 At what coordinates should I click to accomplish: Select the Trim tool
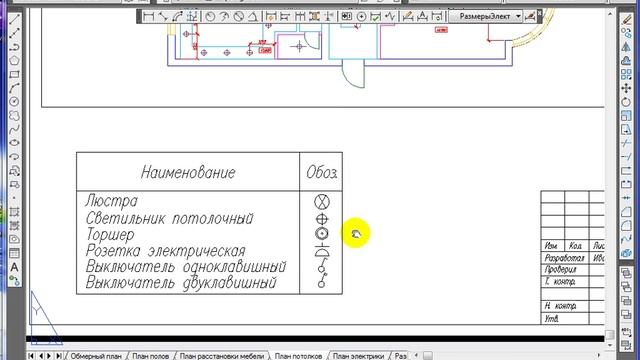626,143
